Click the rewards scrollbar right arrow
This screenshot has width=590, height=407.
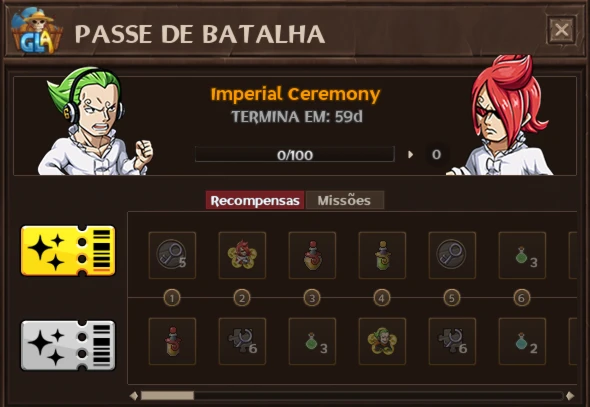[570, 395]
